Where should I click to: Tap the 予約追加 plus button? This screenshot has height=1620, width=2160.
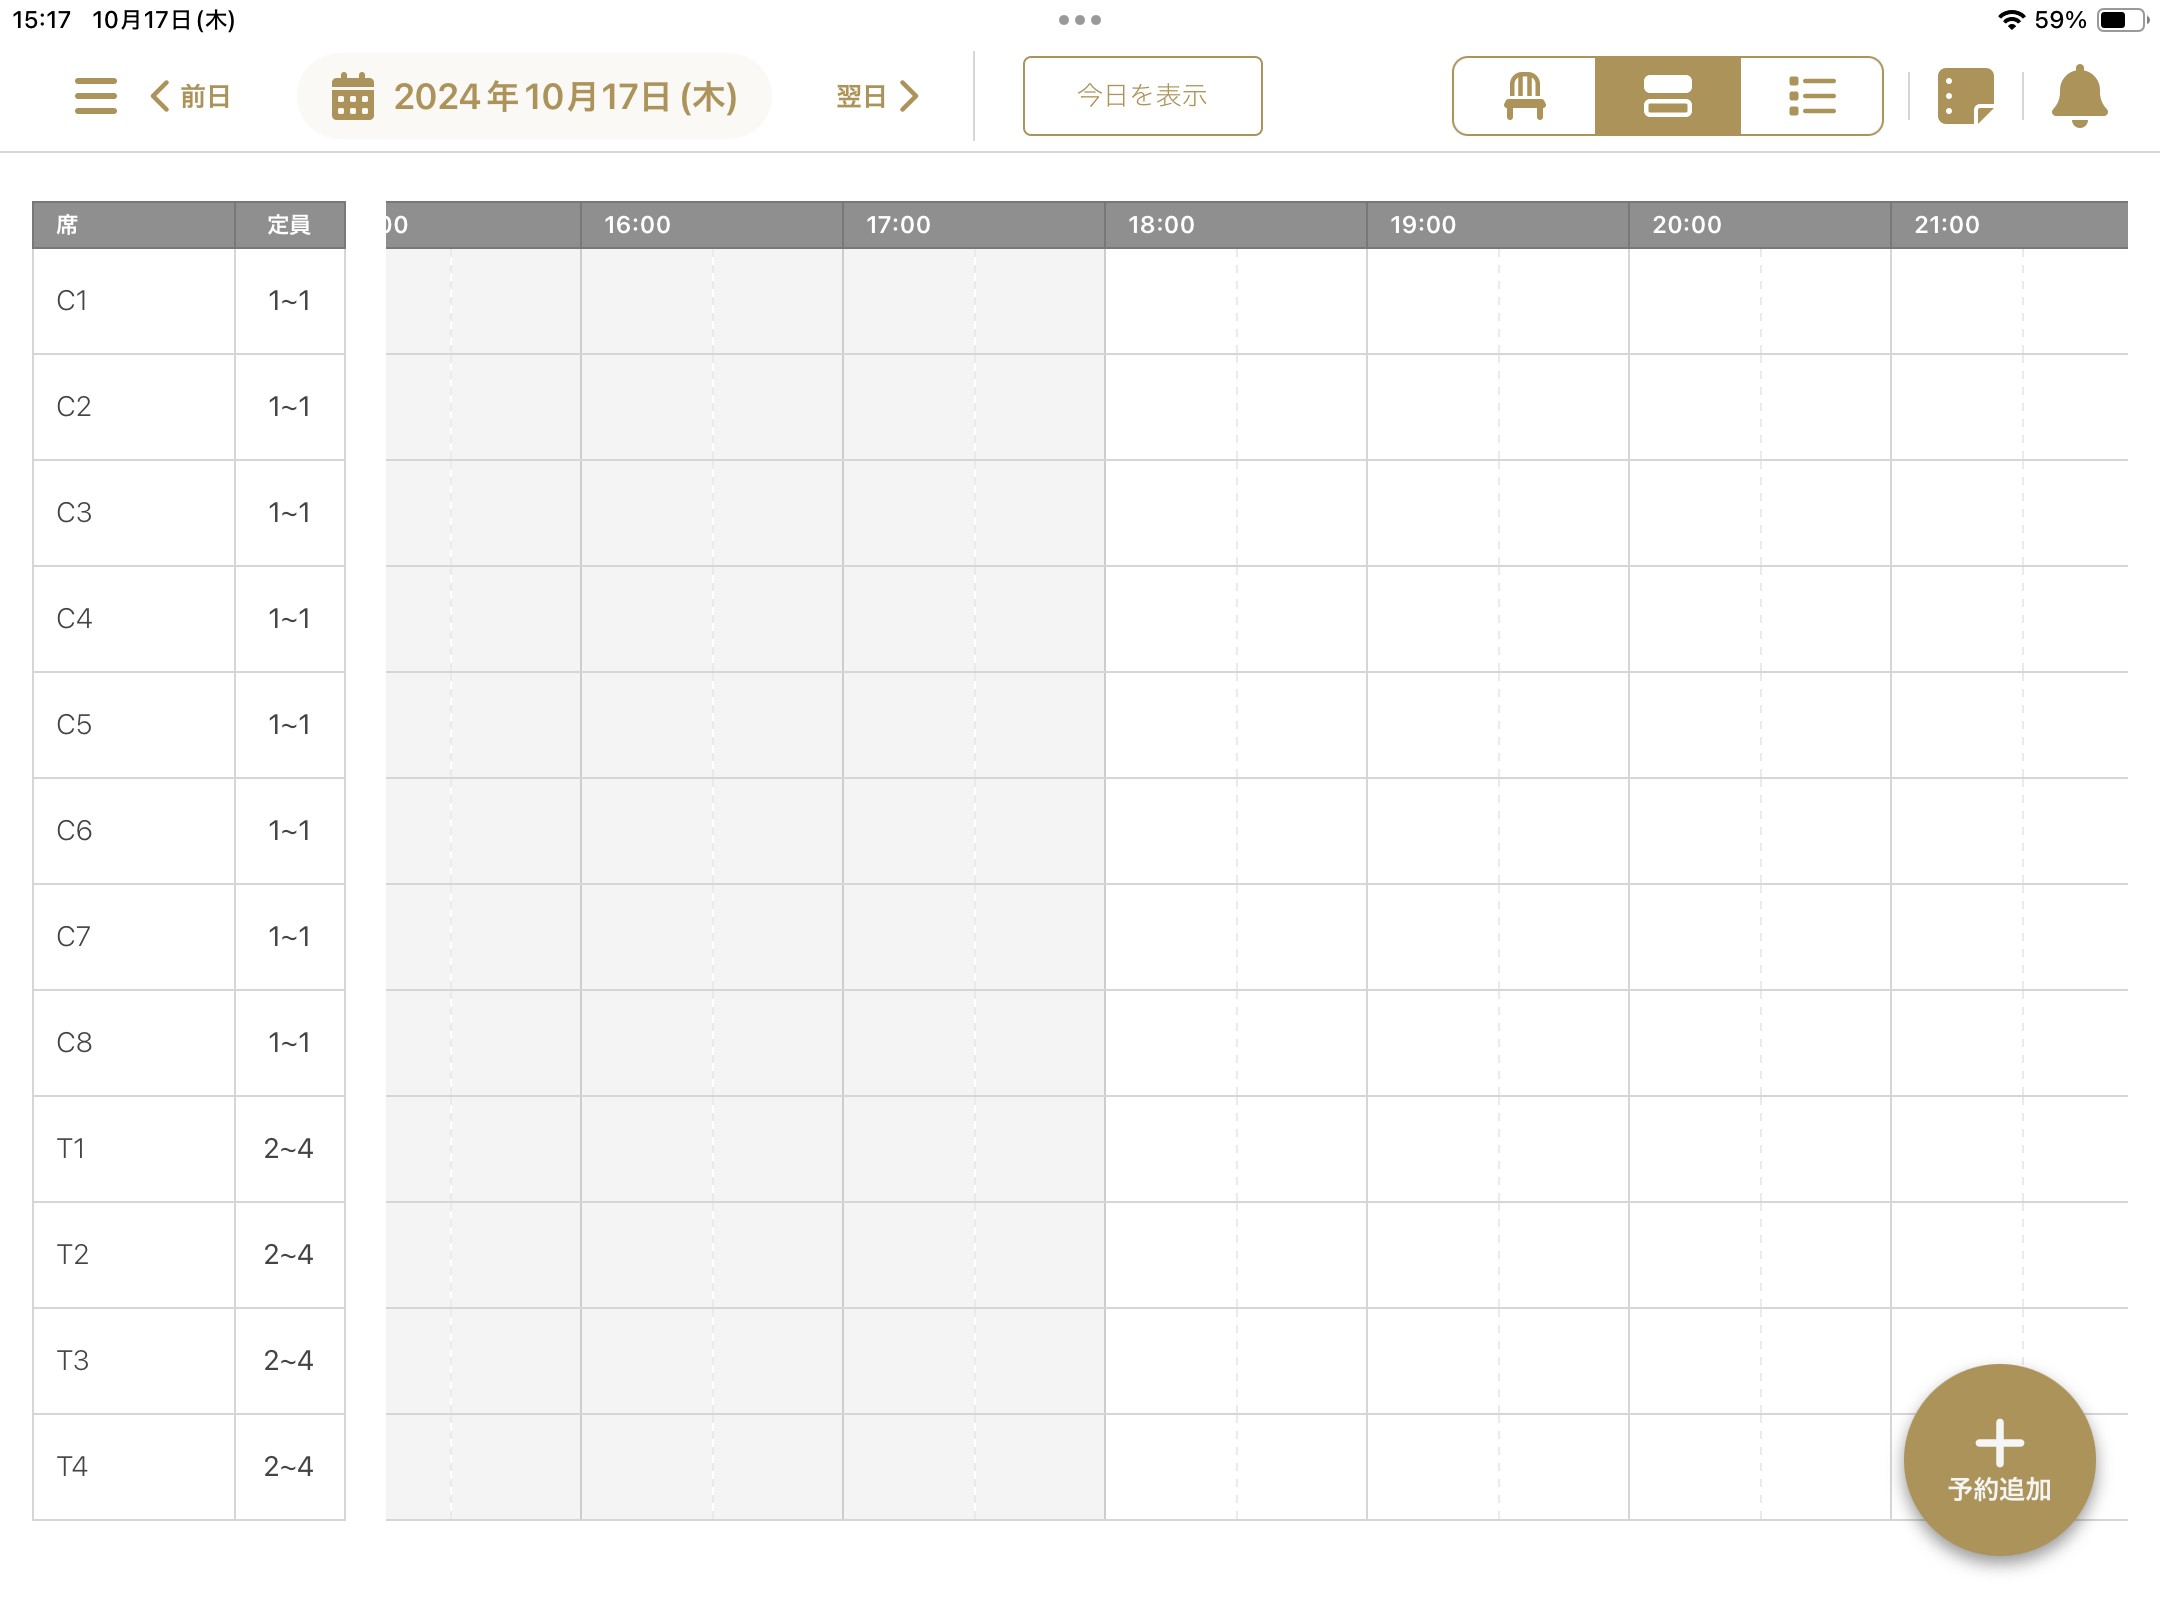pos(1999,1459)
